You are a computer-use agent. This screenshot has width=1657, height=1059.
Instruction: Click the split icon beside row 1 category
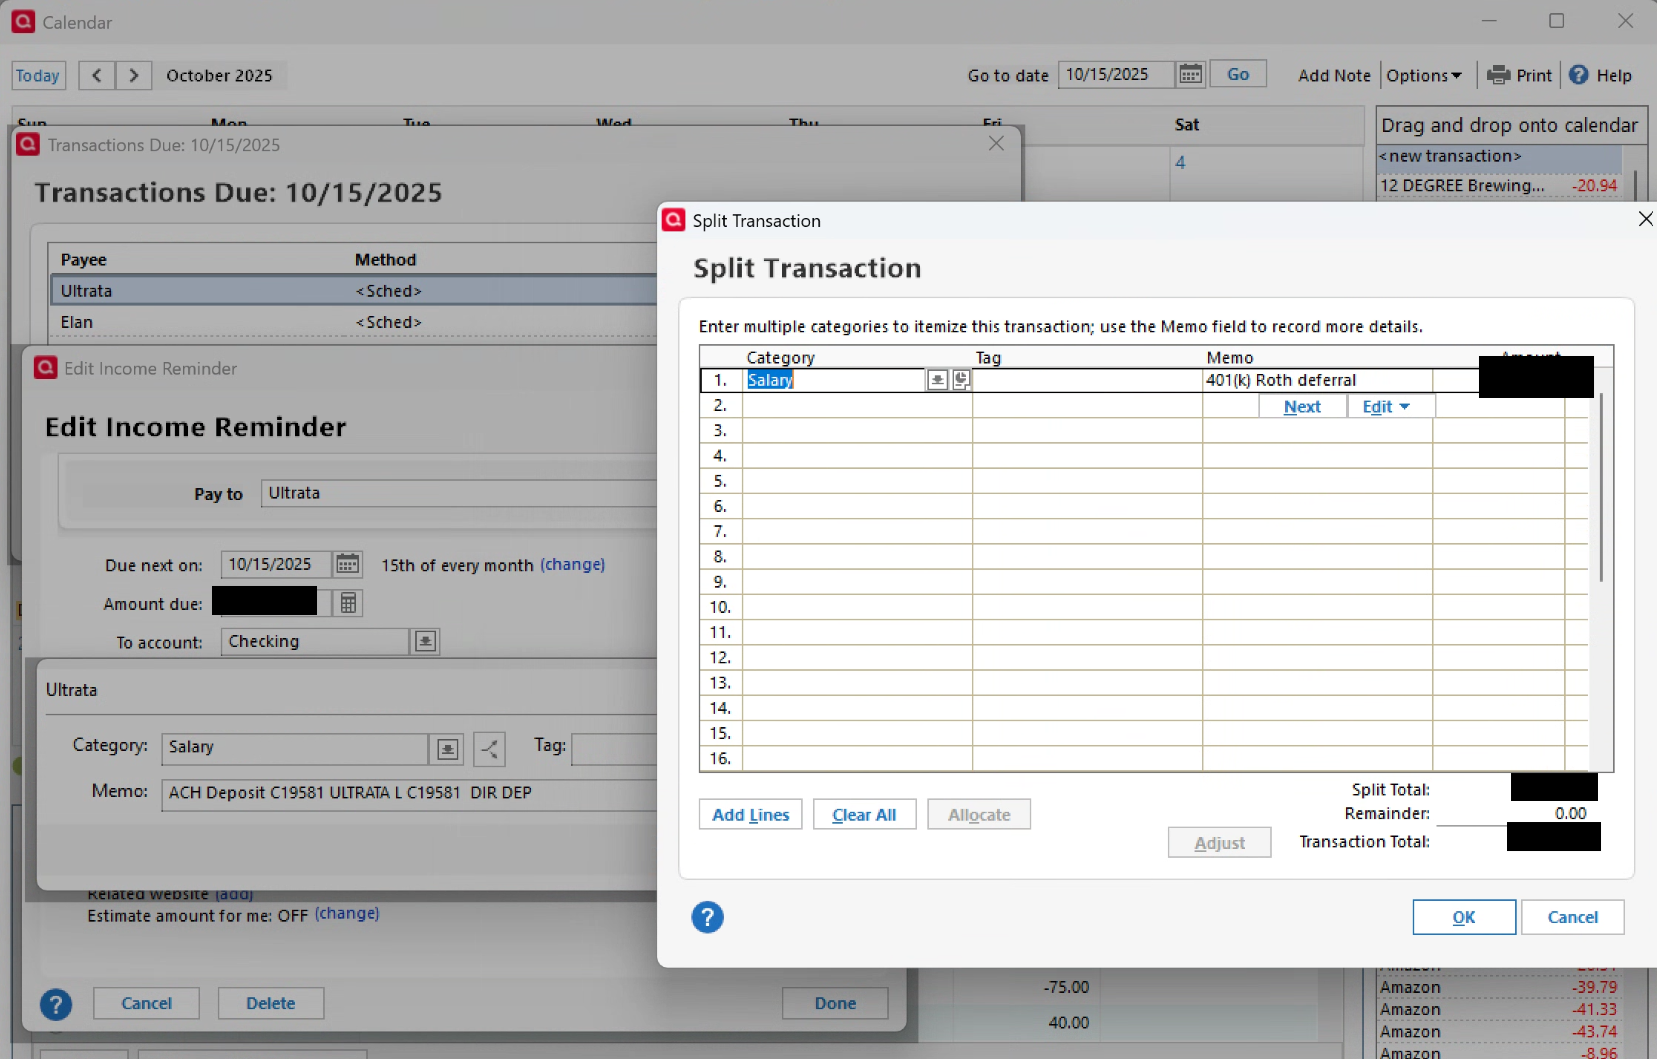tap(961, 380)
